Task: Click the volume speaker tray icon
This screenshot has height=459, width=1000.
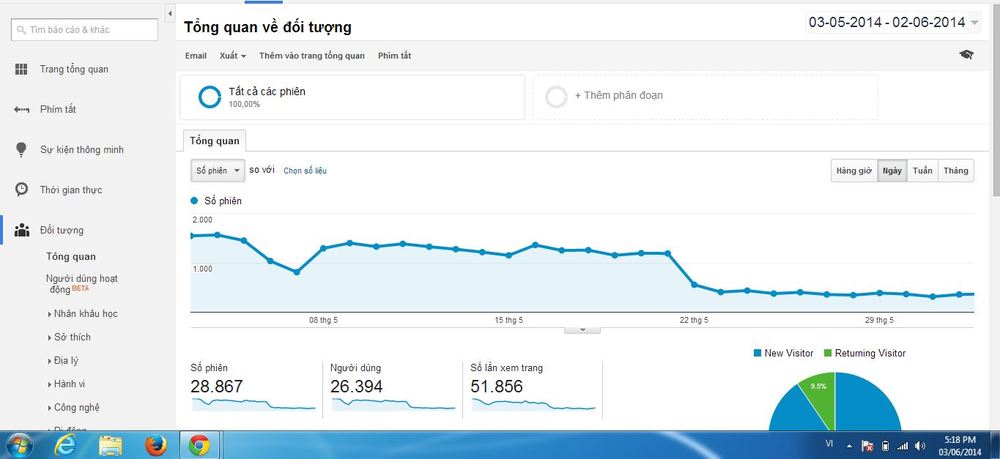Action: click(x=920, y=446)
